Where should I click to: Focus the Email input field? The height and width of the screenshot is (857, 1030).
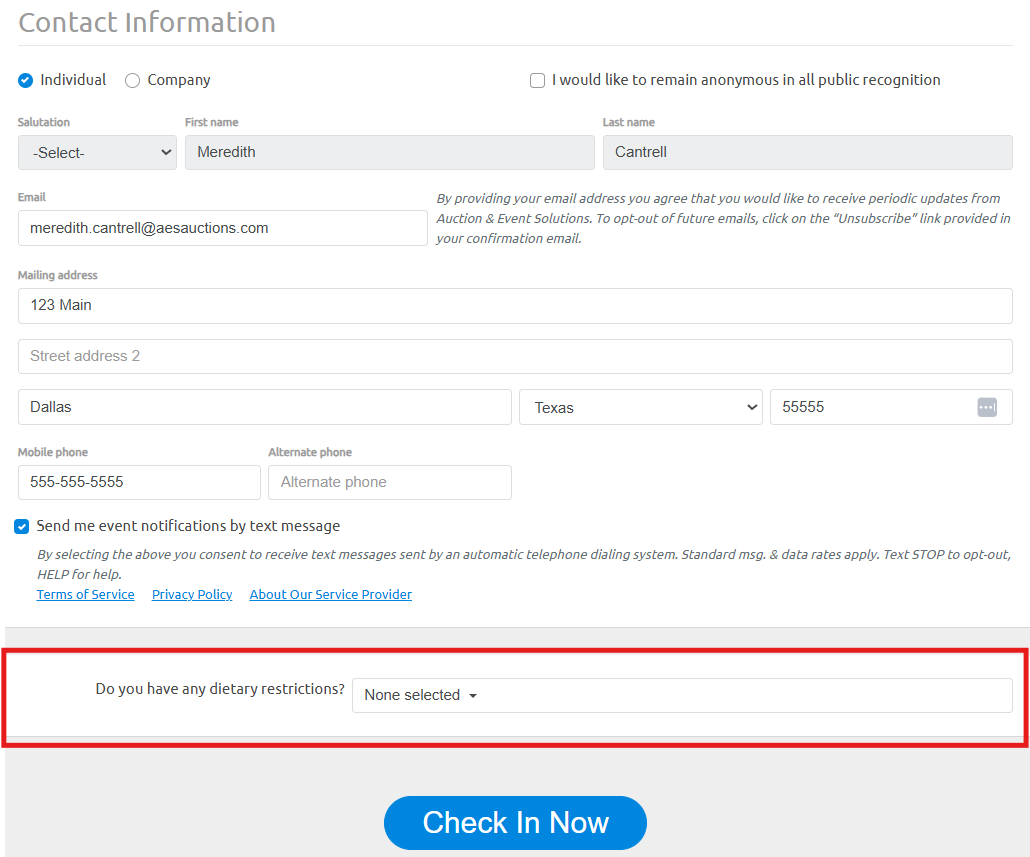point(222,228)
